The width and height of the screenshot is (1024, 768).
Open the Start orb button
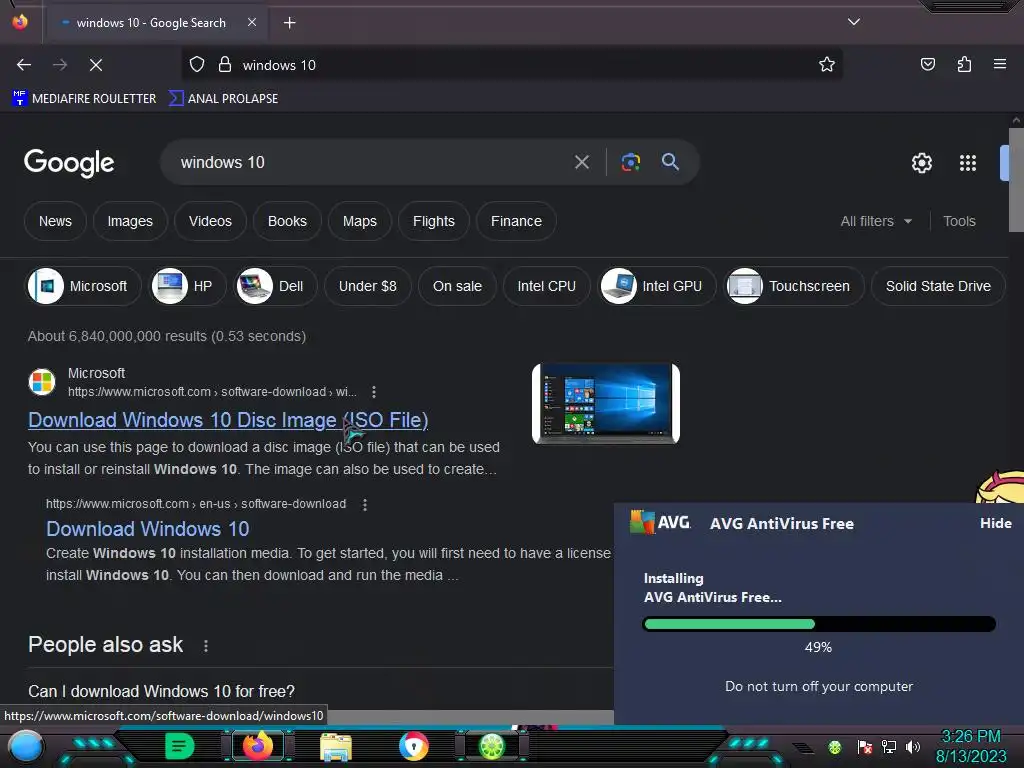pos(25,747)
